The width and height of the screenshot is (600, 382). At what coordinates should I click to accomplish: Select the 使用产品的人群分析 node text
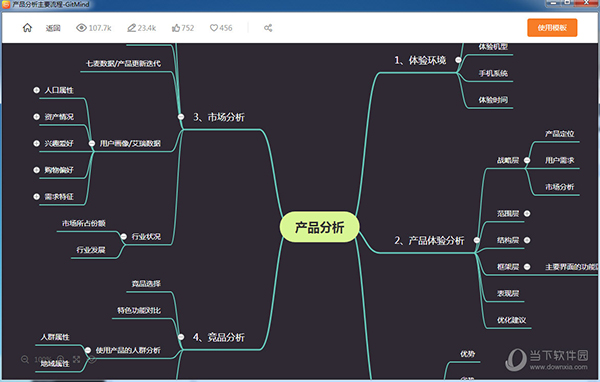click(128, 350)
